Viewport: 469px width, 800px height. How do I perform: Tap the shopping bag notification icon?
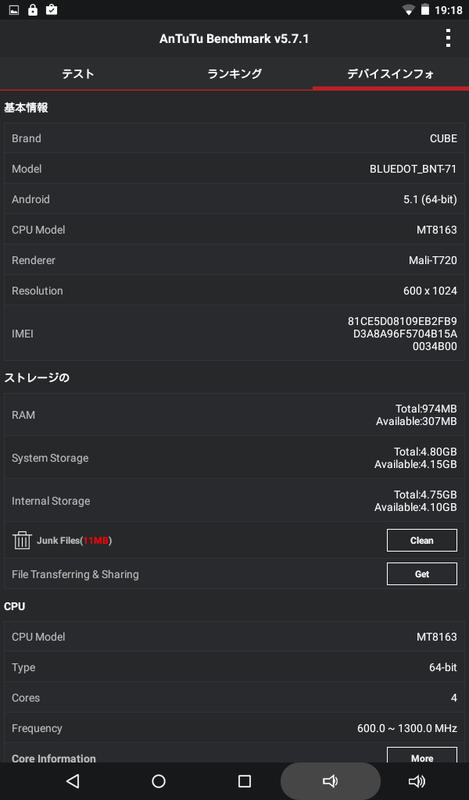click(x=52, y=10)
